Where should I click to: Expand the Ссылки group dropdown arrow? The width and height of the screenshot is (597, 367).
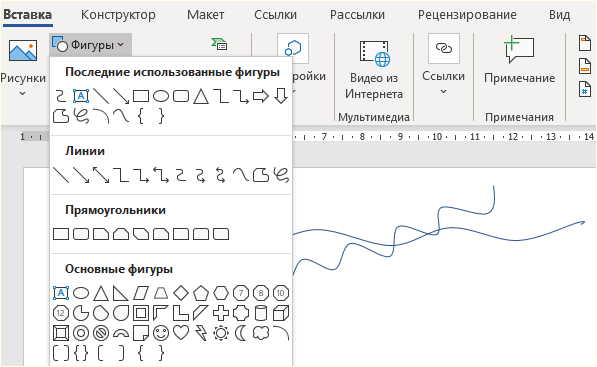pos(443,92)
